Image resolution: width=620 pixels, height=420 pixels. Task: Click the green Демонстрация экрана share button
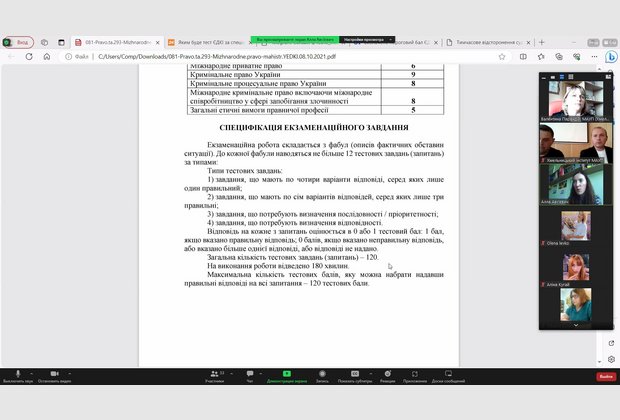287,376
